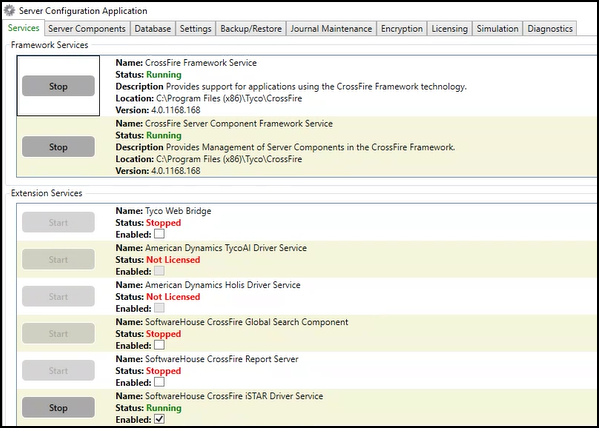The width and height of the screenshot is (599, 428).
Task: Stop the iSTAR Driver Service
Action: coord(58,407)
